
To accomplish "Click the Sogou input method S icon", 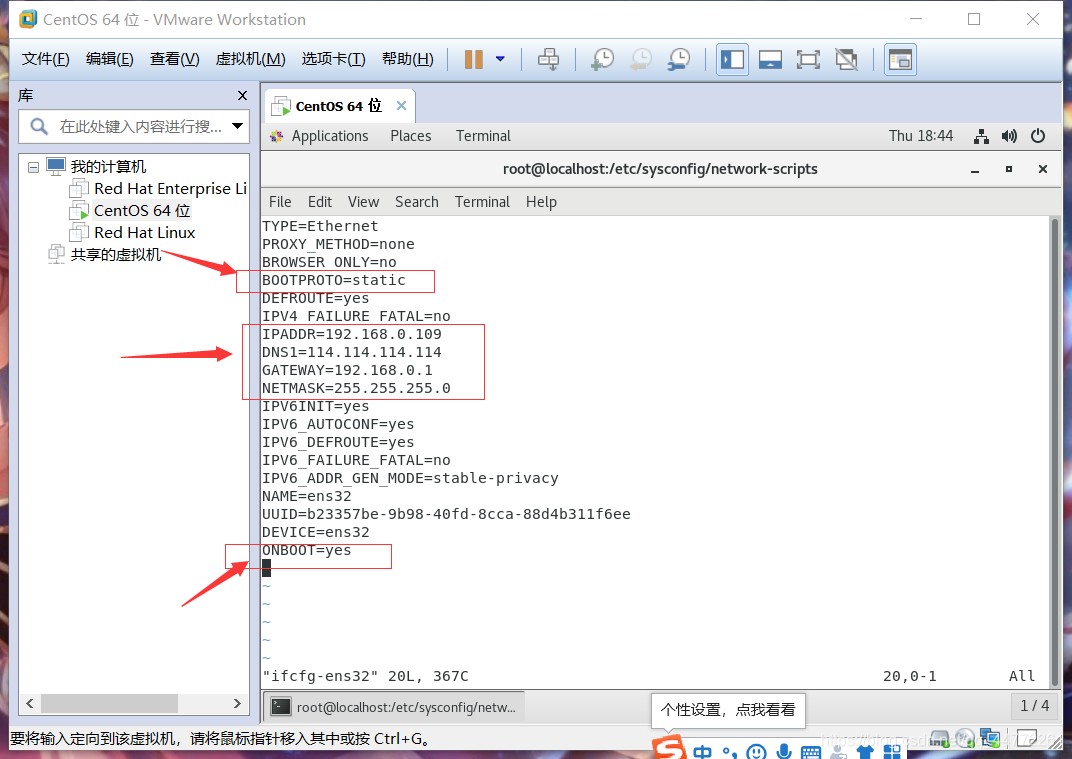I will (669, 747).
